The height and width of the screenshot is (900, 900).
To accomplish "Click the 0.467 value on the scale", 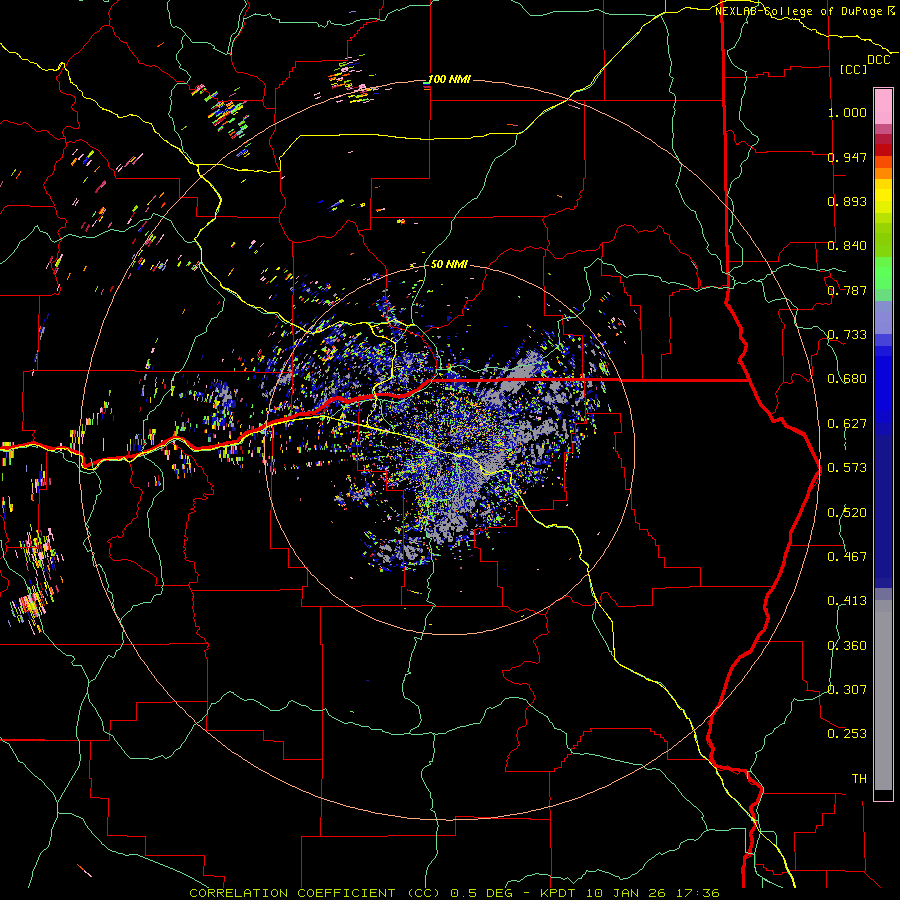I will 847,557.
